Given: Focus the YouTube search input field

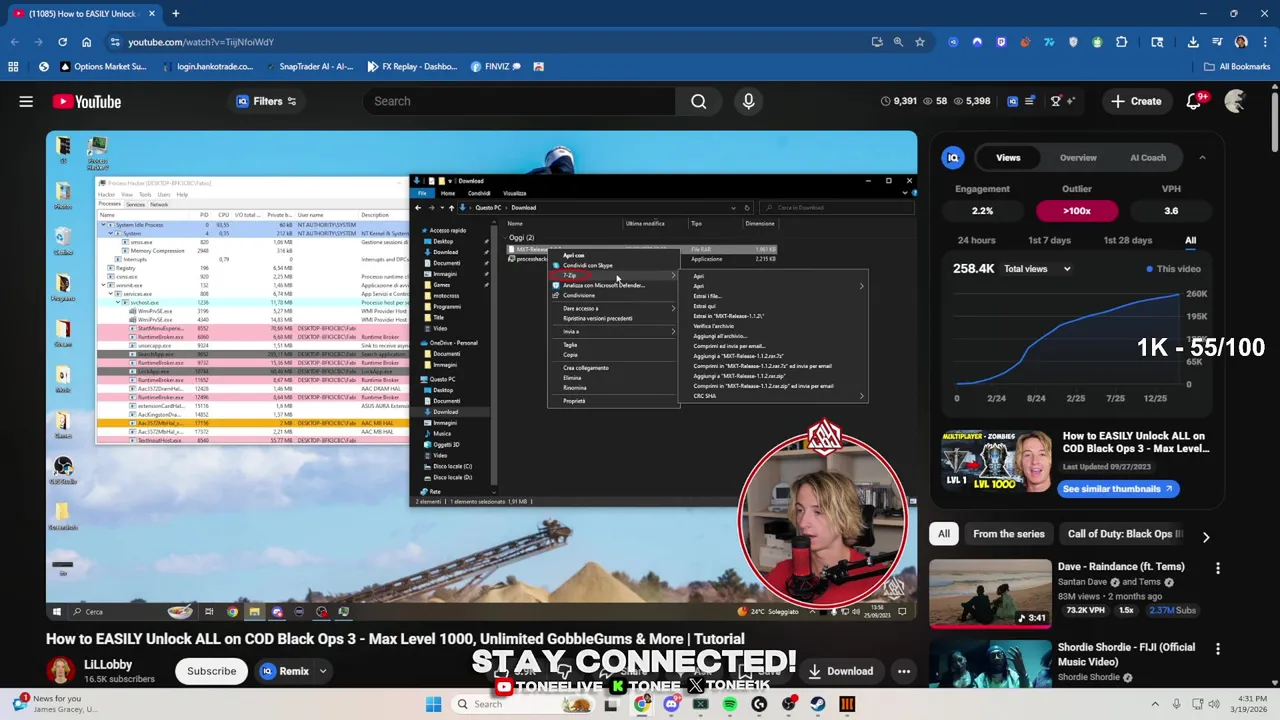Looking at the screenshot, I should pyautogui.click(x=518, y=101).
